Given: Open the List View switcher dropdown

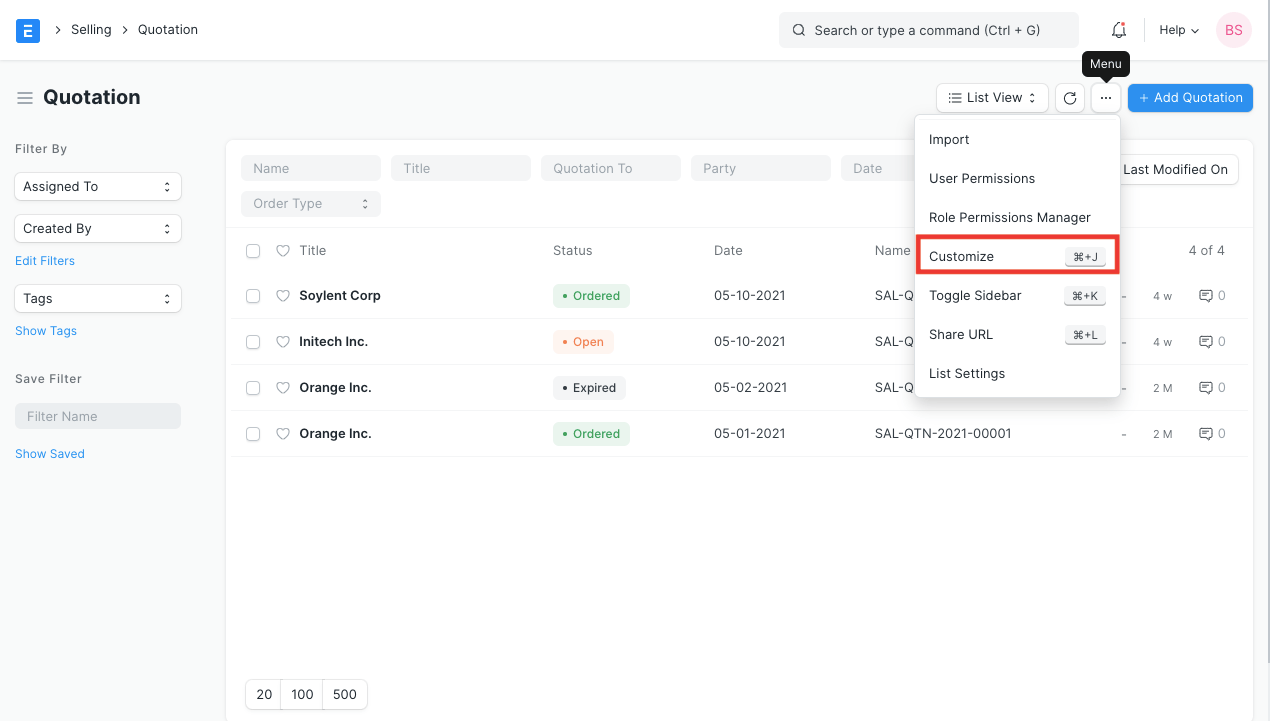Looking at the screenshot, I should [991, 97].
